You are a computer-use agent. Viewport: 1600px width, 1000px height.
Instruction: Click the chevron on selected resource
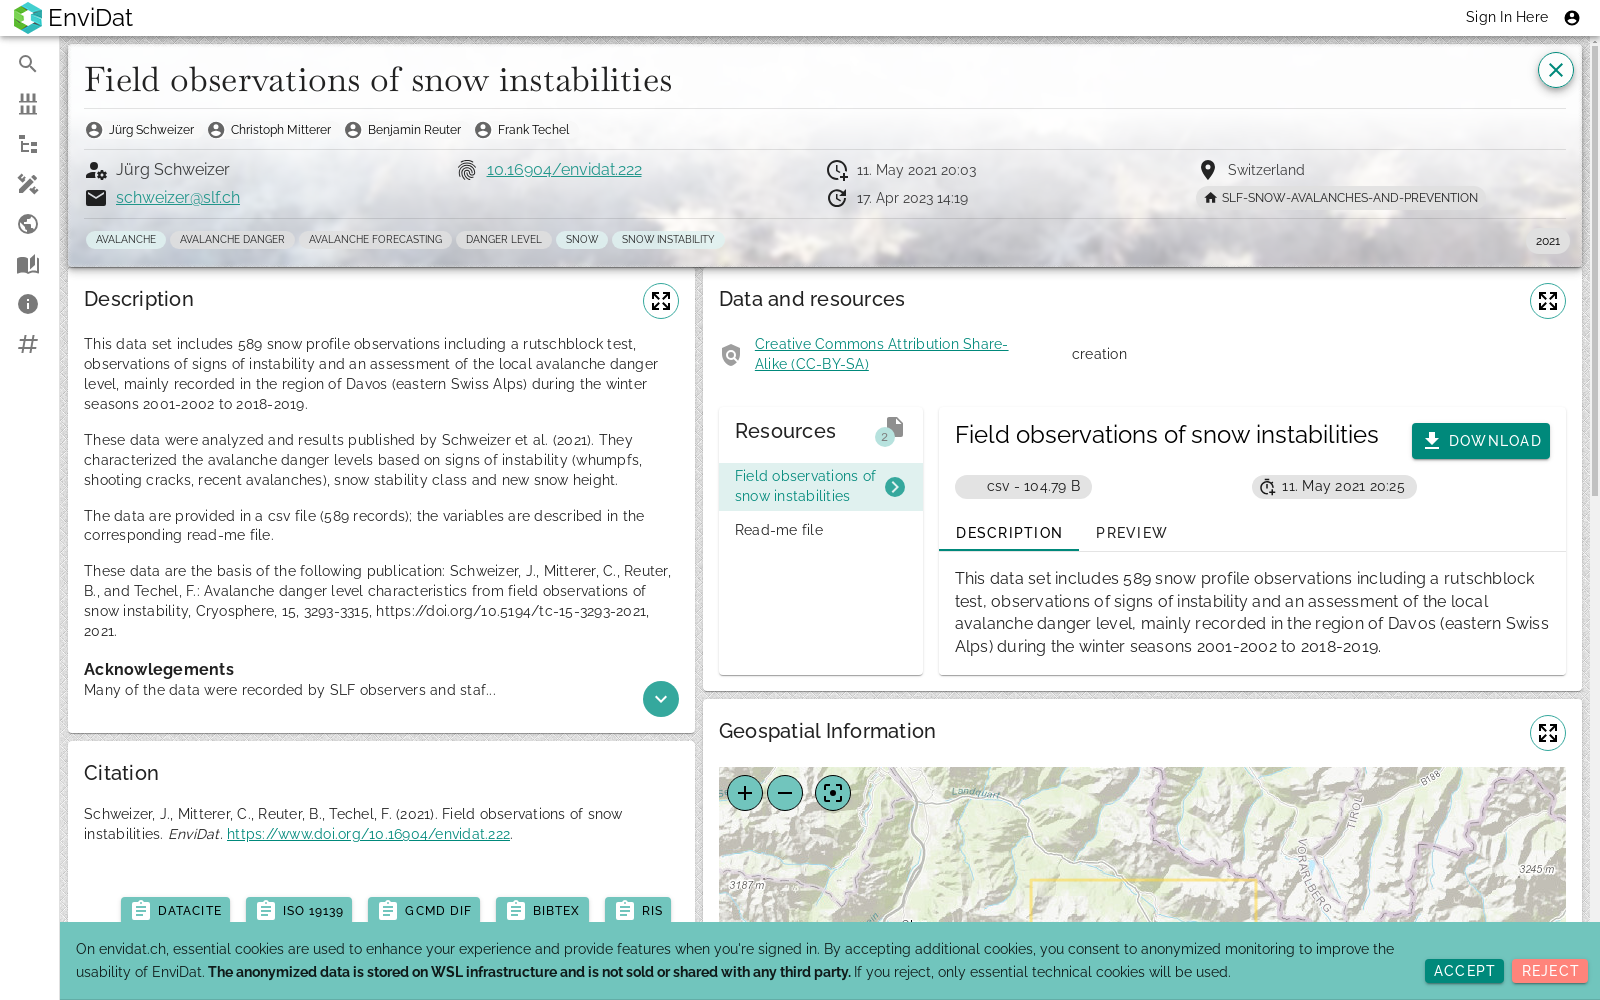(895, 487)
